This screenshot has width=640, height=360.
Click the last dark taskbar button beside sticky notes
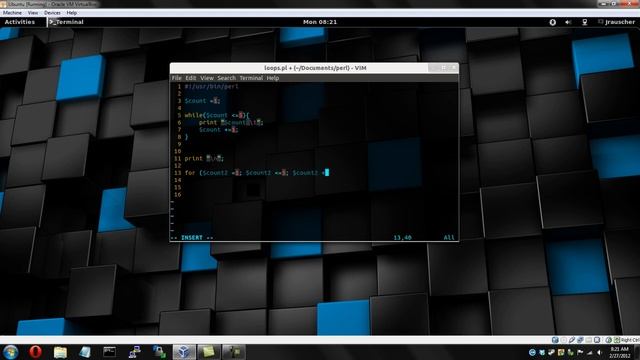coord(233,352)
